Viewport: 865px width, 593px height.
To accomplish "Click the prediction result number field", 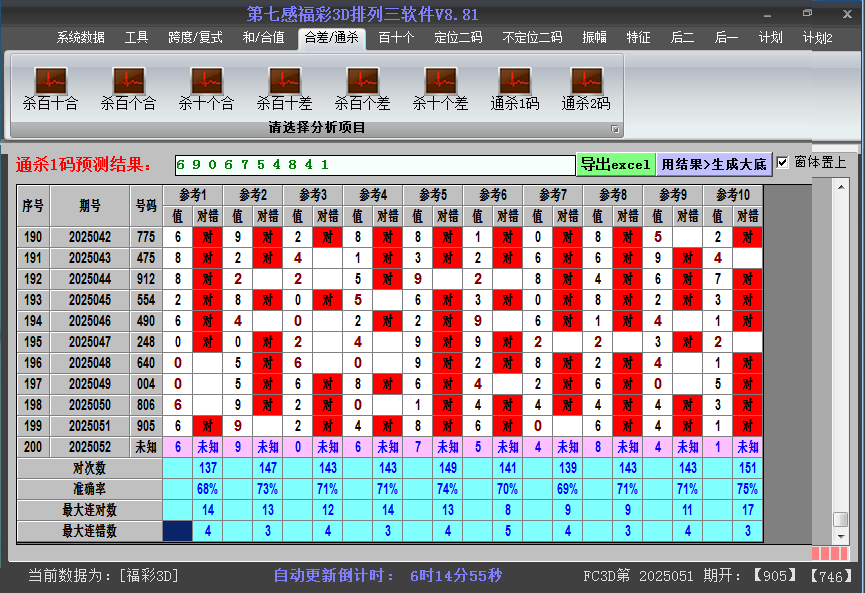I will (375, 165).
